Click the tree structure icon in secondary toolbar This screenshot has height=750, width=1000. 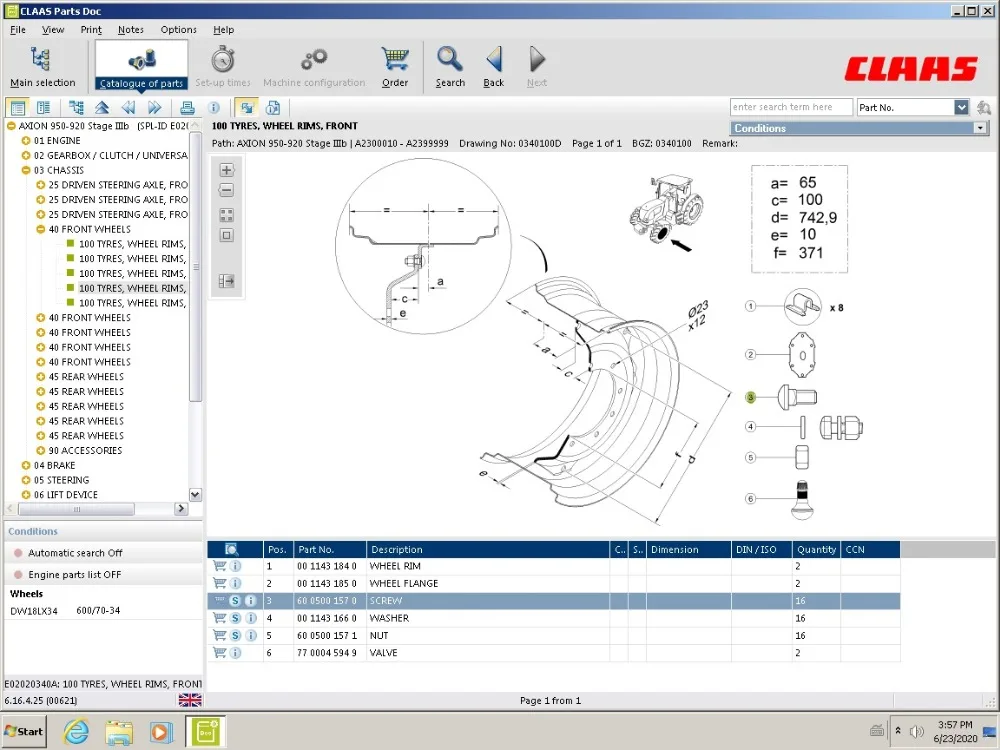click(76, 108)
